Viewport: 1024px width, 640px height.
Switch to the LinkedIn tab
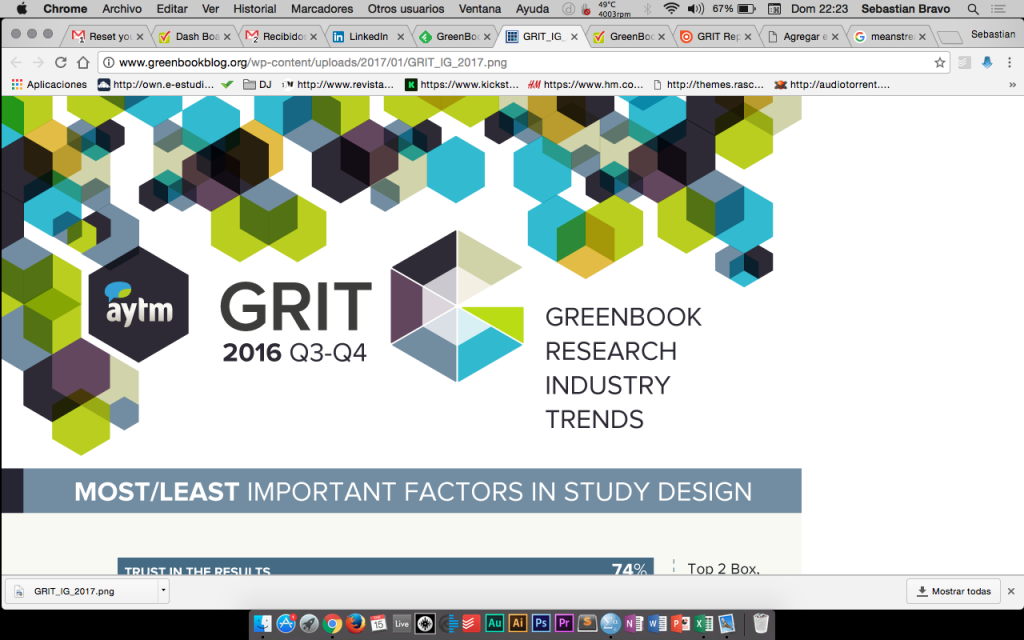368,37
